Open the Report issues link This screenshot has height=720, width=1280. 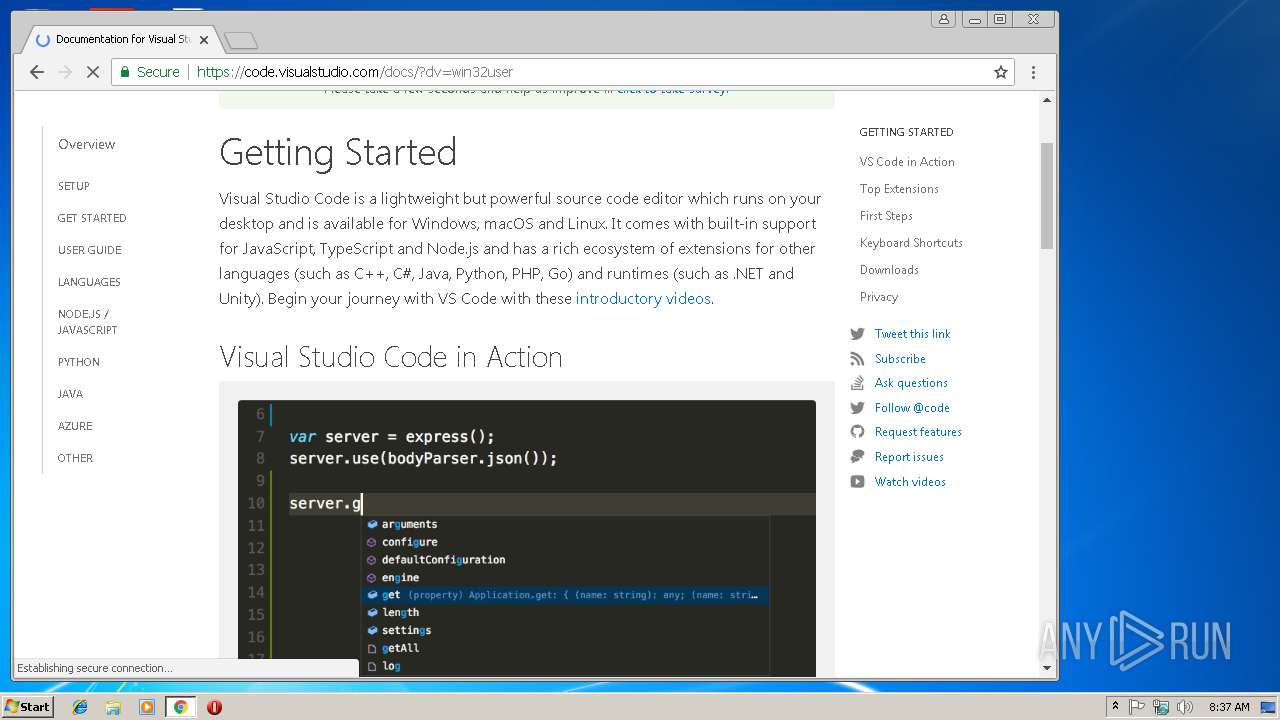pos(909,457)
